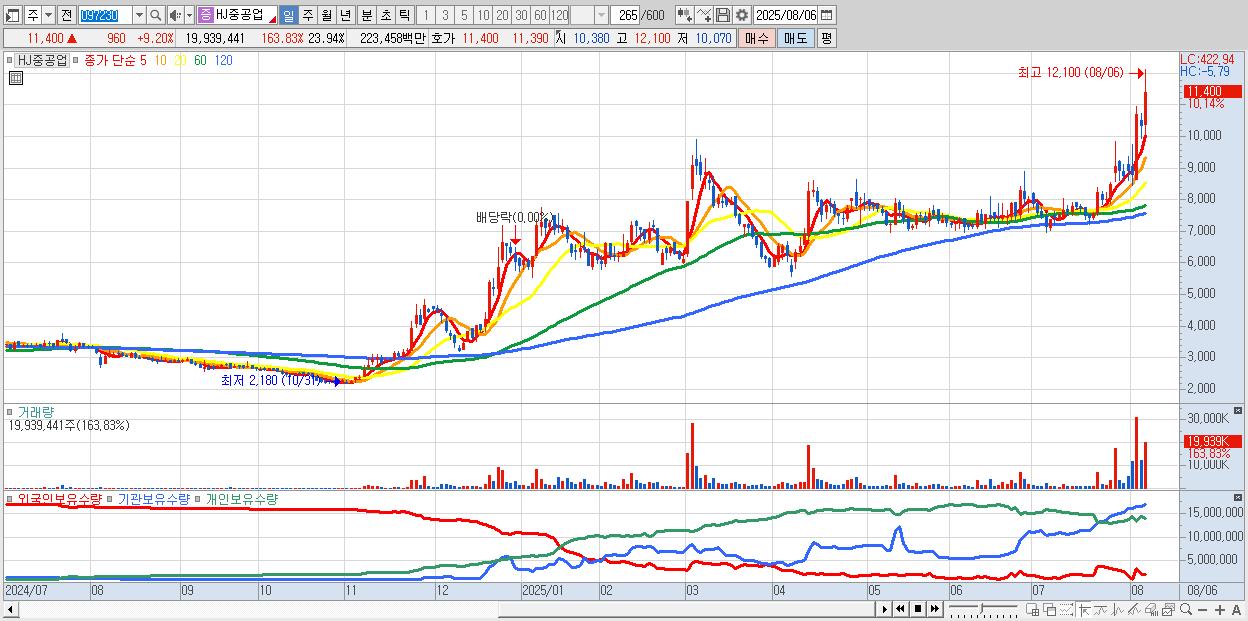Select the daily (일) chart period

click(288, 15)
